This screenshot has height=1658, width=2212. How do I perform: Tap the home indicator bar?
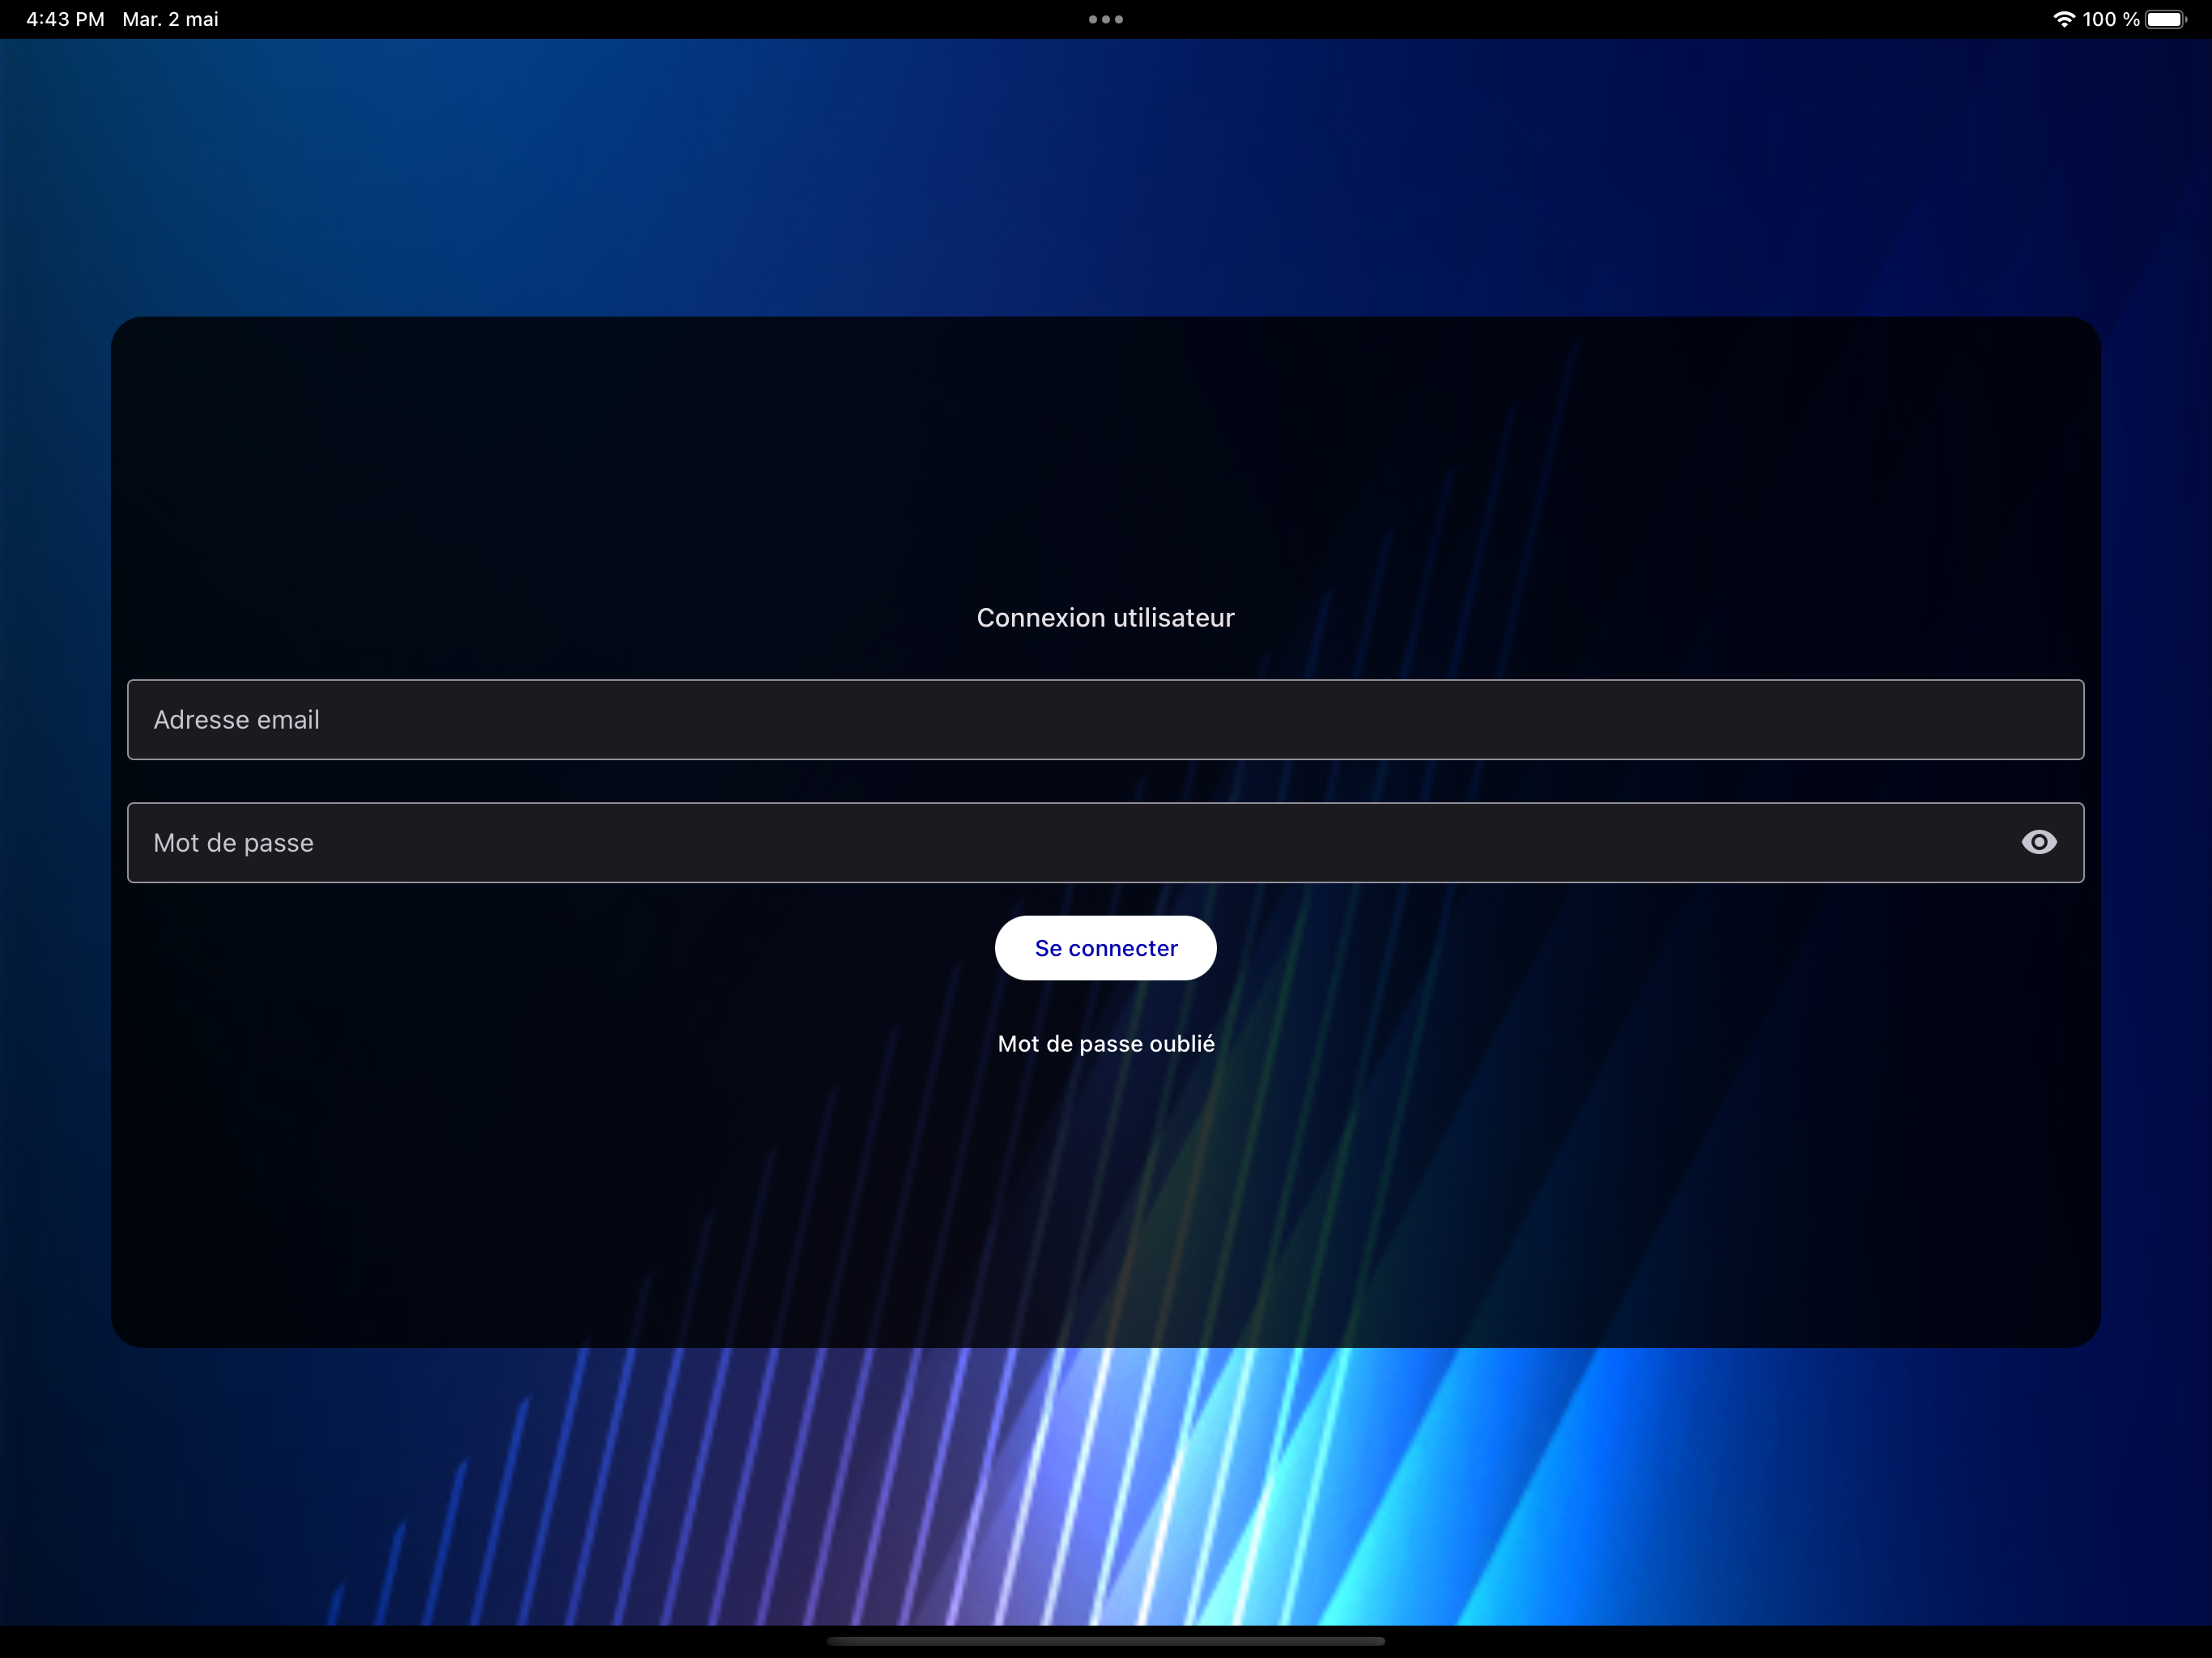pyautogui.click(x=1105, y=1641)
